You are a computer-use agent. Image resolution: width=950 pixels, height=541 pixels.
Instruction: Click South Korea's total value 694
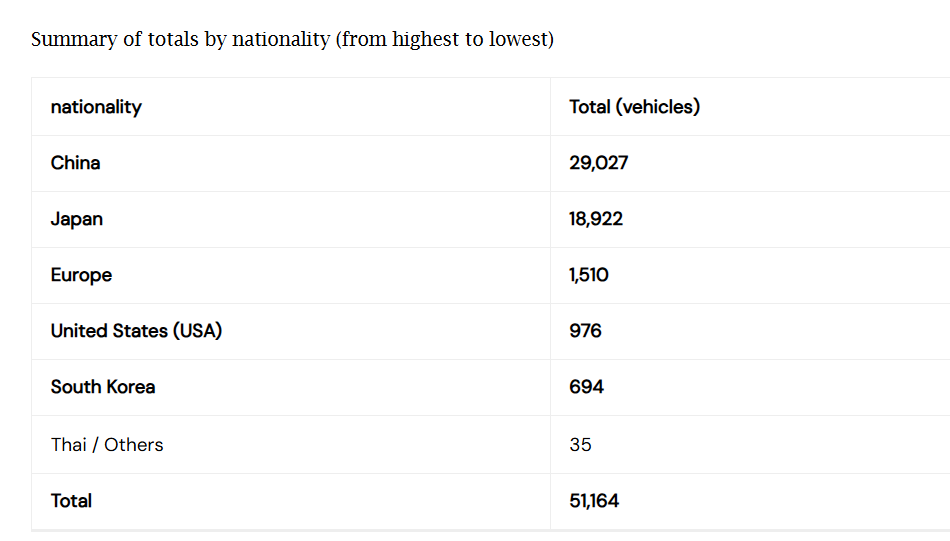tap(586, 387)
